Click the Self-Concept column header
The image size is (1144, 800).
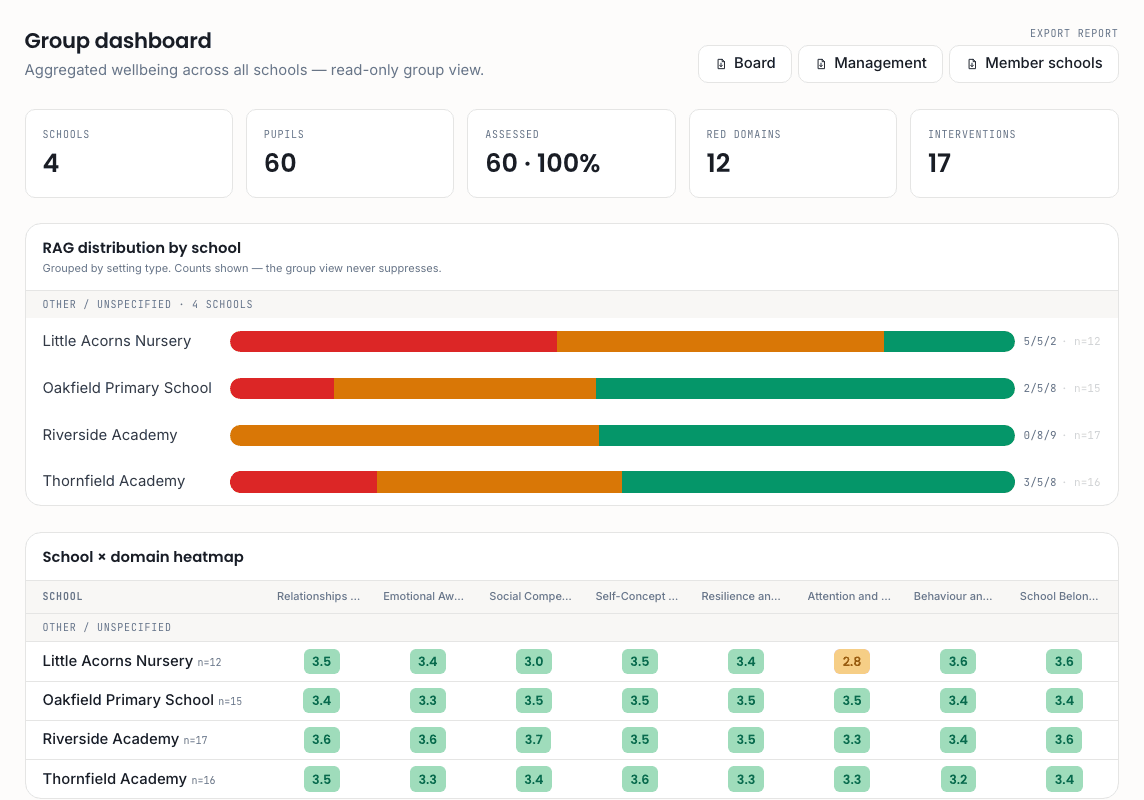(x=637, y=597)
